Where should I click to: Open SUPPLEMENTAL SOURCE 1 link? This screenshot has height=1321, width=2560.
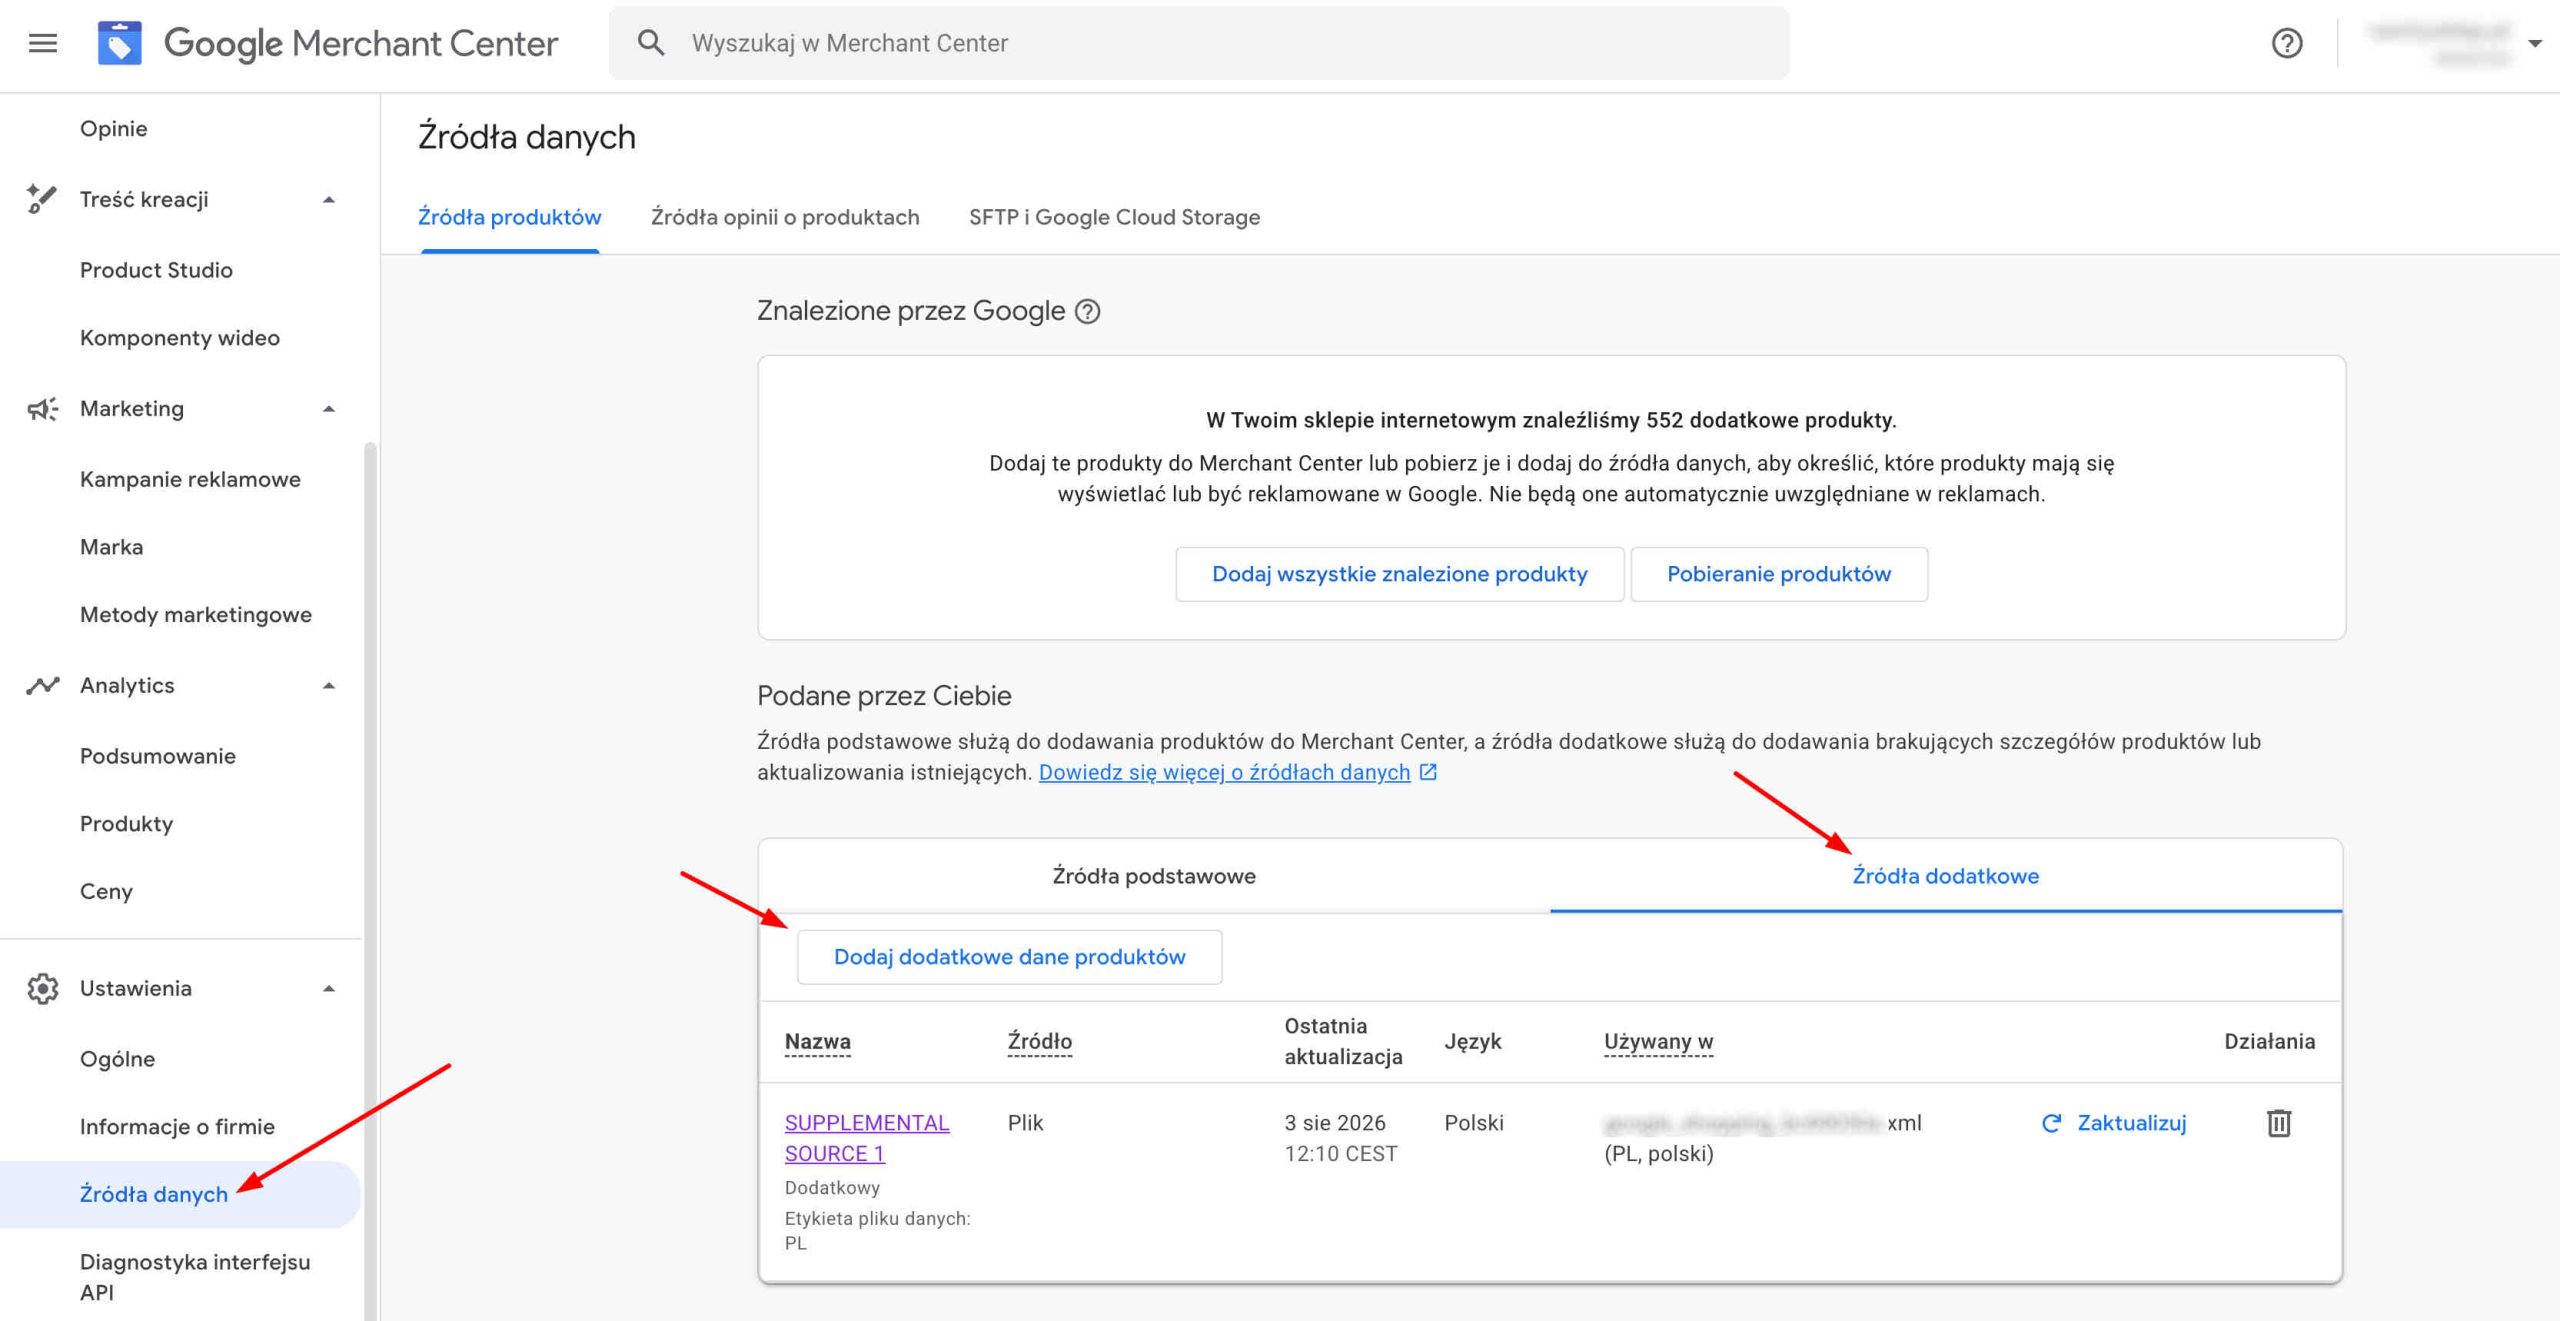[867, 1138]
